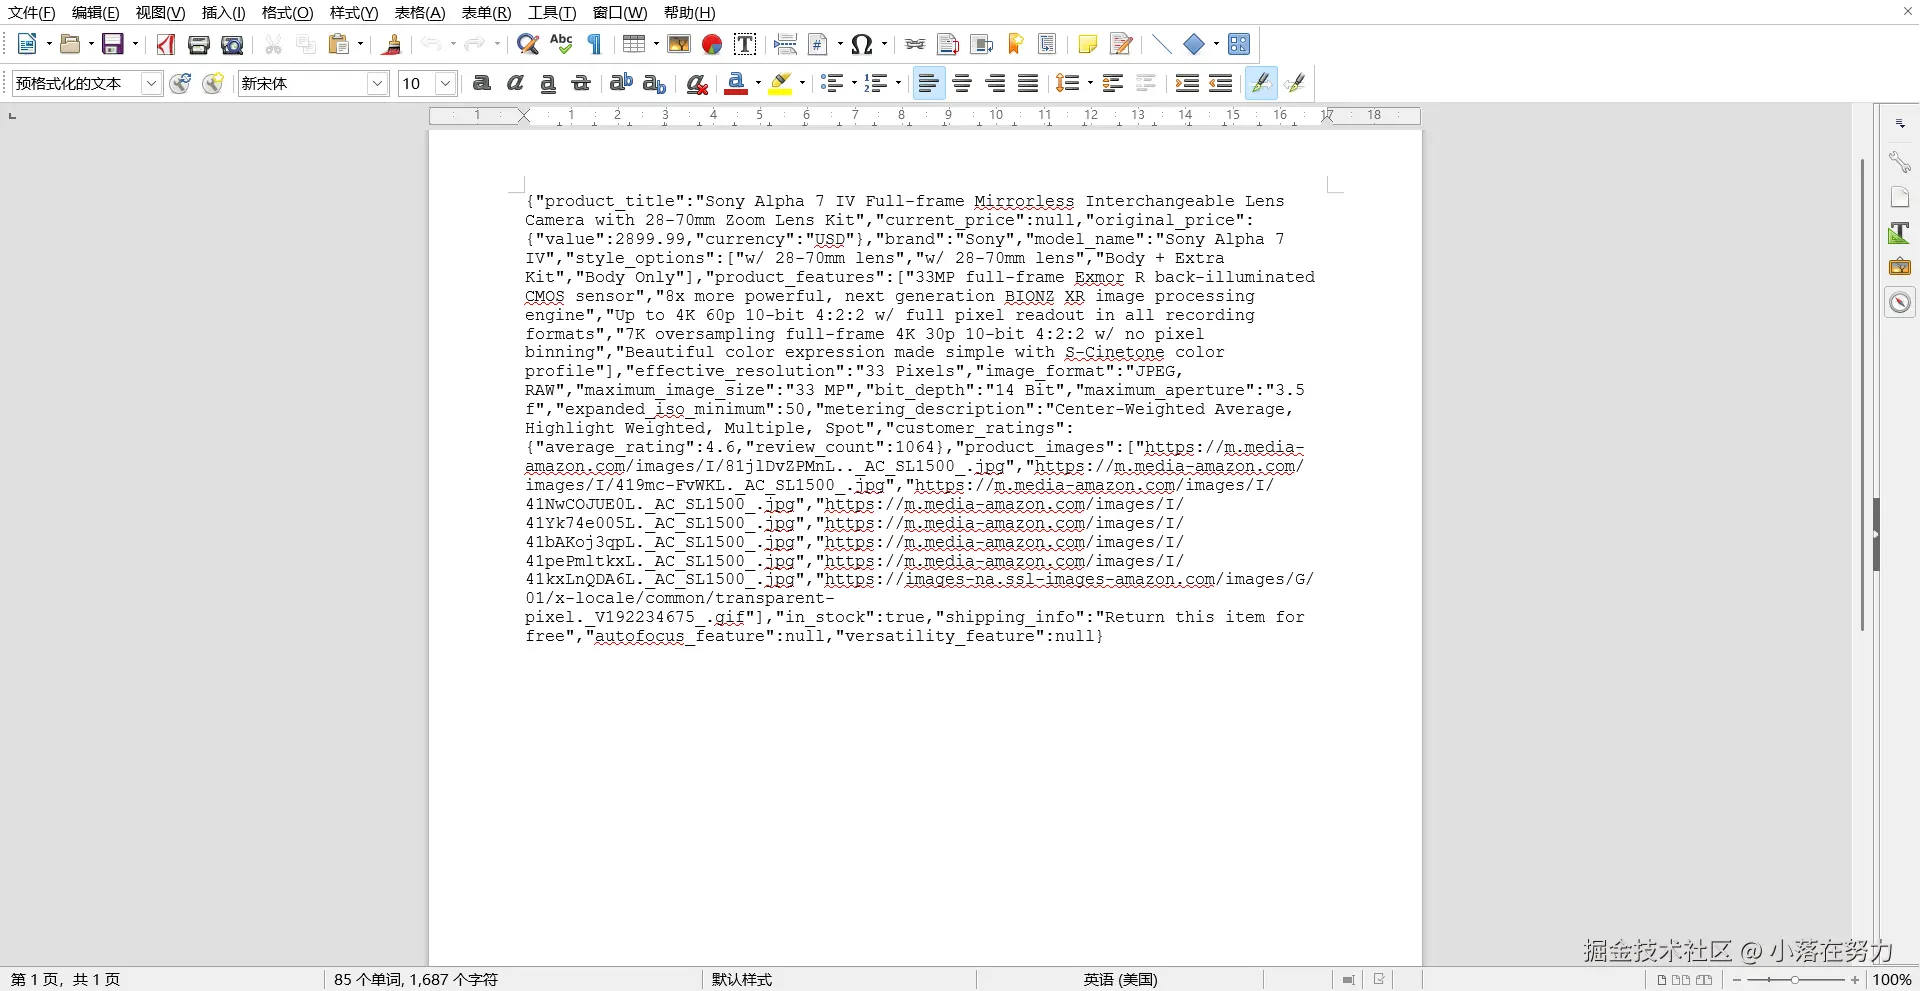Center the paragraph horizontally
The width and height of the screenshot is (1920, 991).
[x=962, y=84]
